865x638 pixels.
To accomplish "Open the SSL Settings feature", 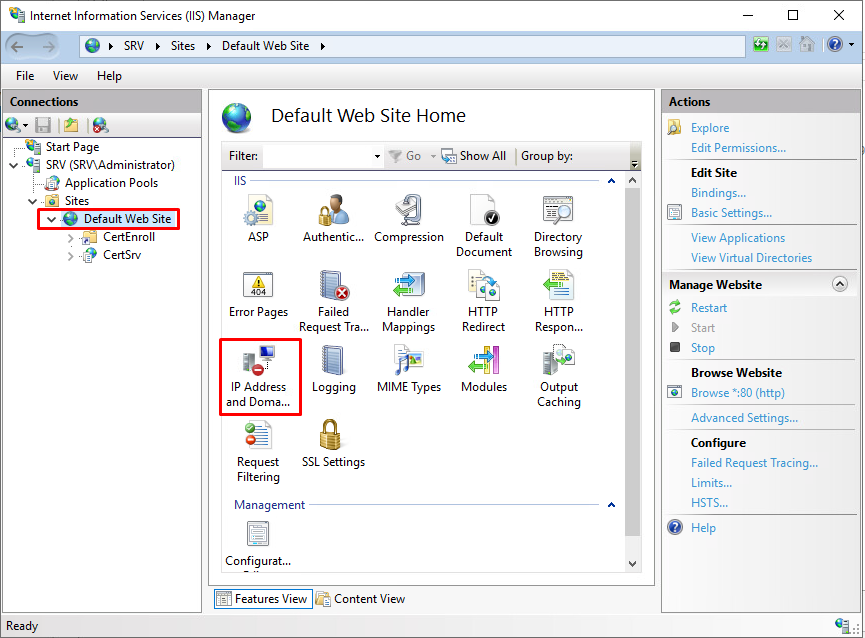I will coord(333,444).
